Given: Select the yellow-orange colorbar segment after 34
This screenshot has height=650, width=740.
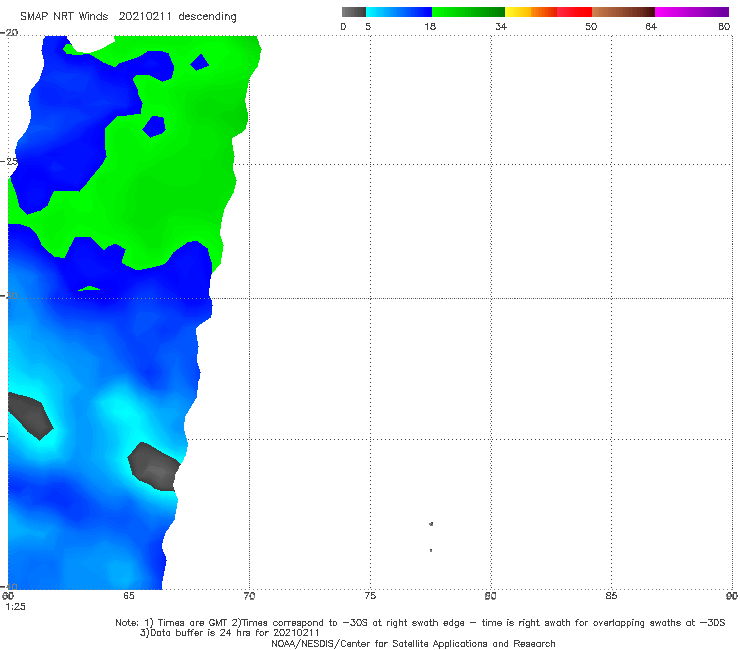Looking at the screenshot, I should coord(531,12).
